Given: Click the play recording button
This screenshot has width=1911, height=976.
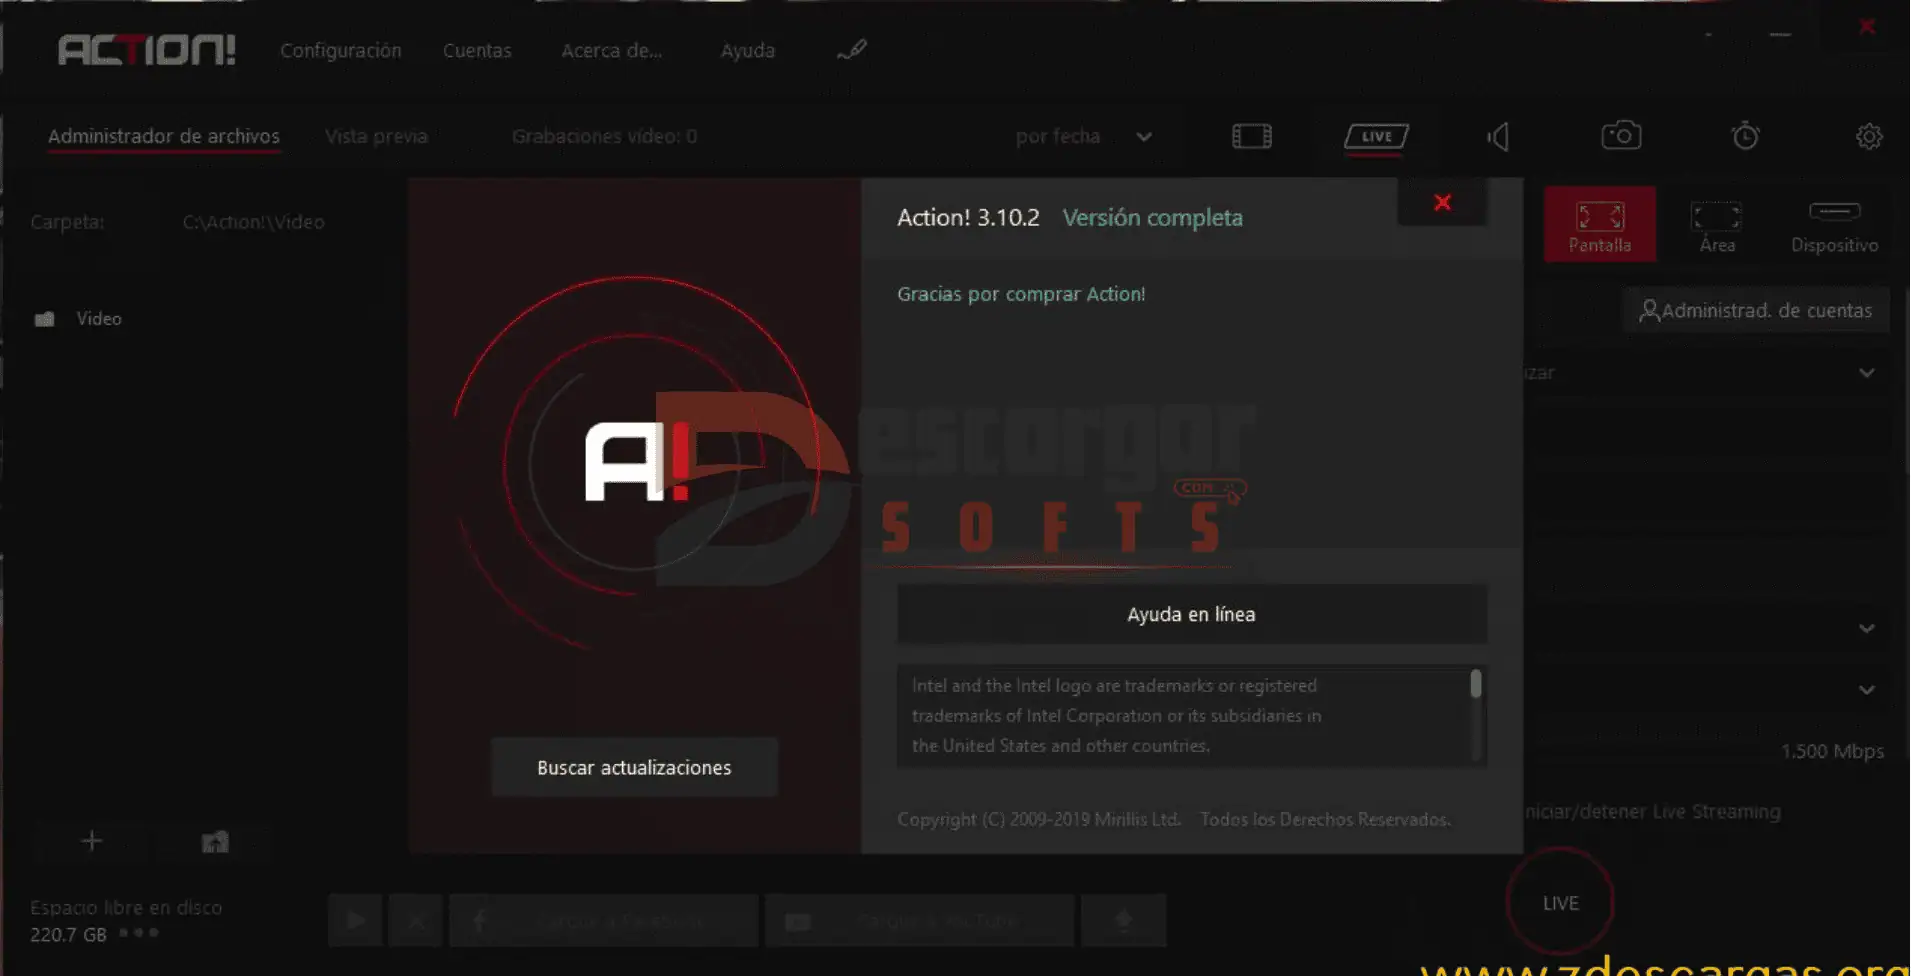Looking at the screenshot, I should click(355, 920).
